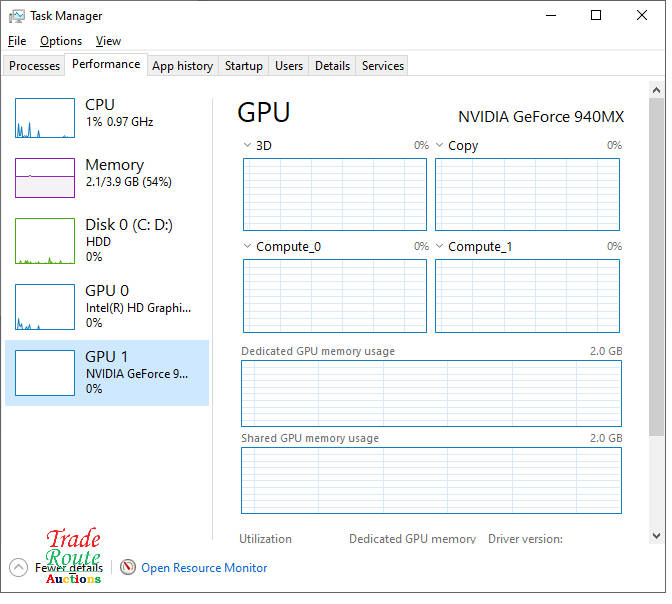
Task: Select the Memory usage mini graph
Action: tap(45, 178)
